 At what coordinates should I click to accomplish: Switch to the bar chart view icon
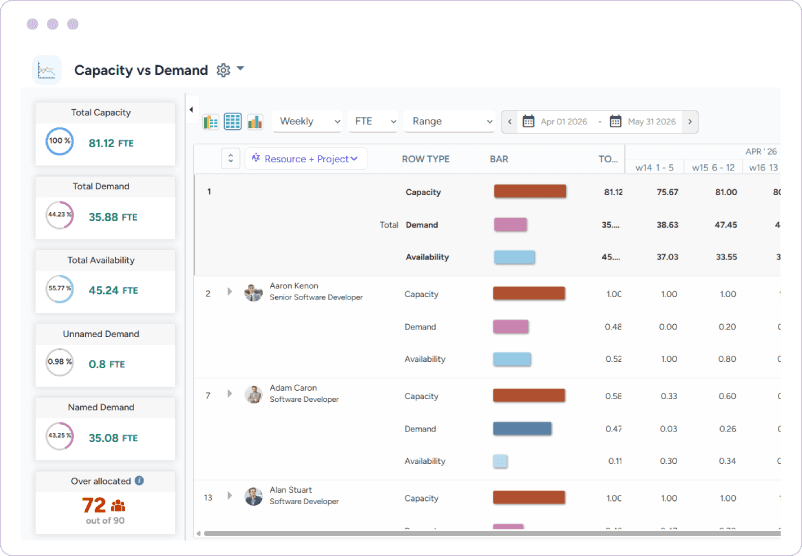pyautogui.click(x=255, y=122)
